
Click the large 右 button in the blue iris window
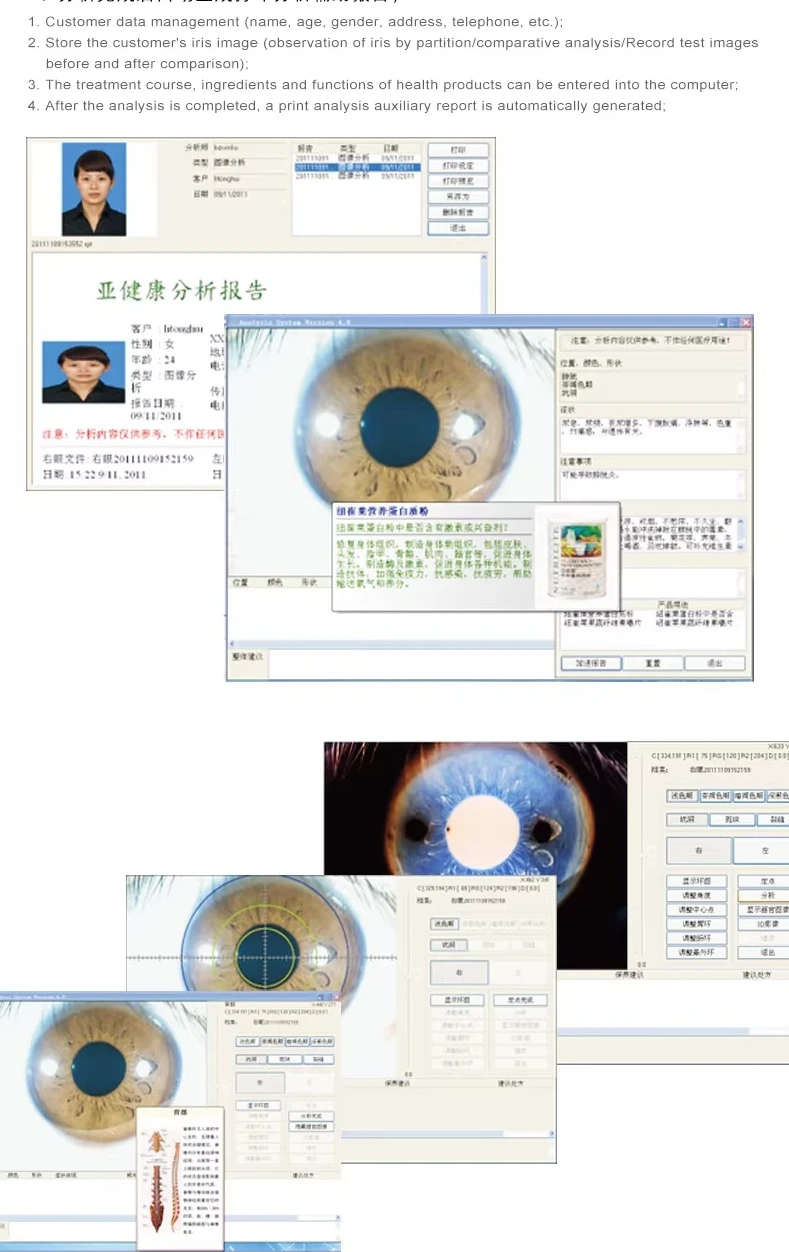pos(698,850)
